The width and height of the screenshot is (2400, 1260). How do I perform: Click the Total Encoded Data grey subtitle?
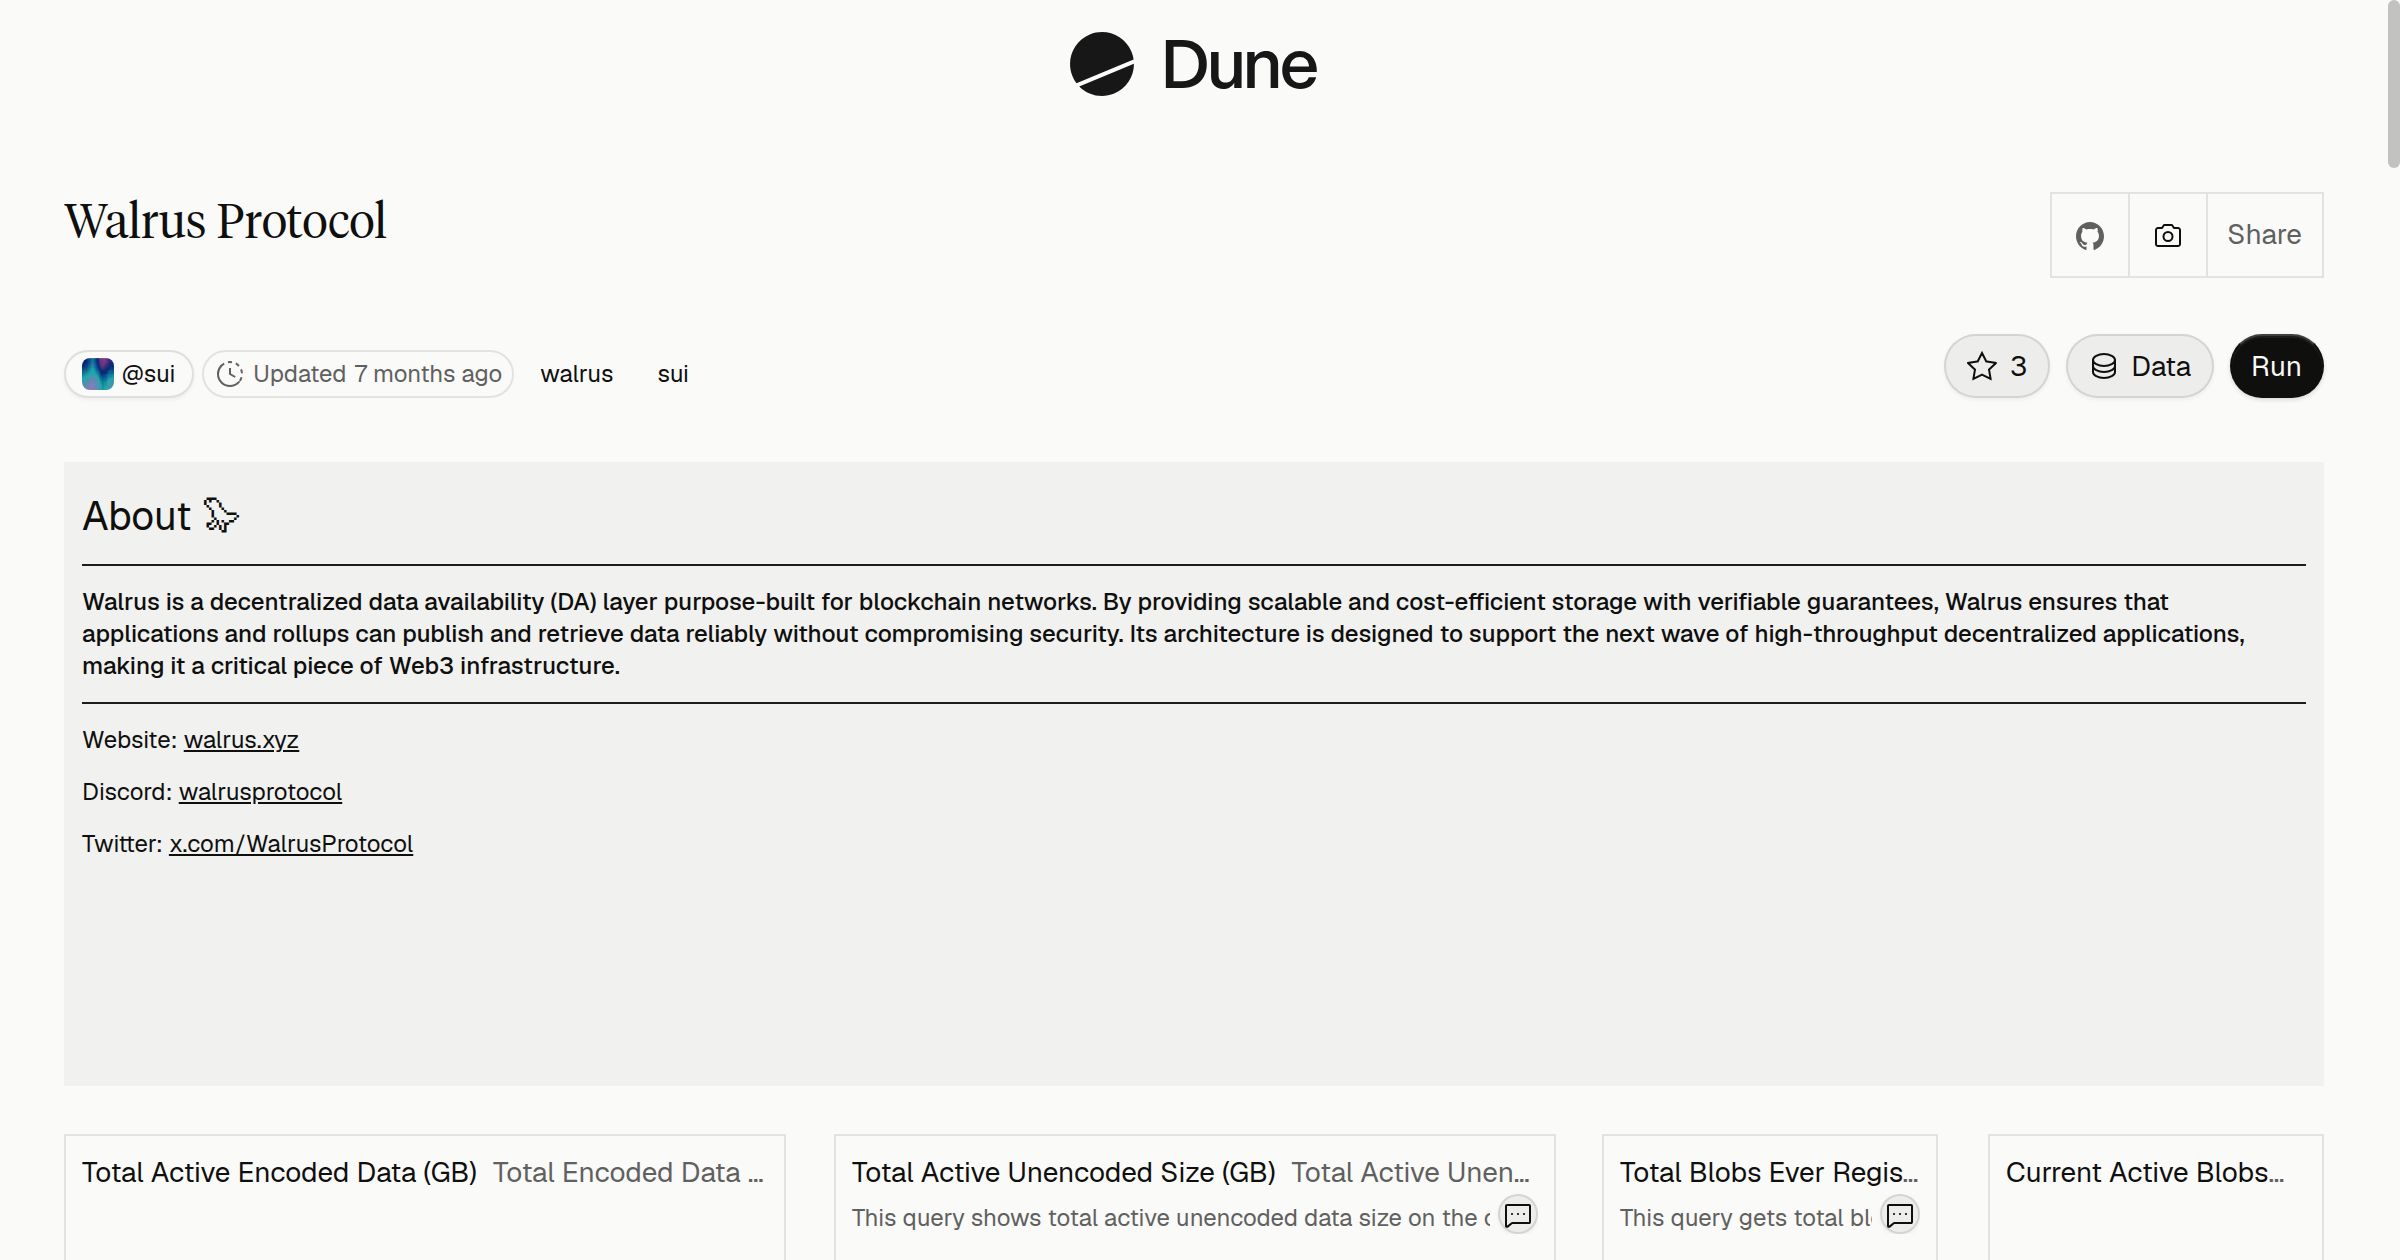click(x=628, y=1172)
